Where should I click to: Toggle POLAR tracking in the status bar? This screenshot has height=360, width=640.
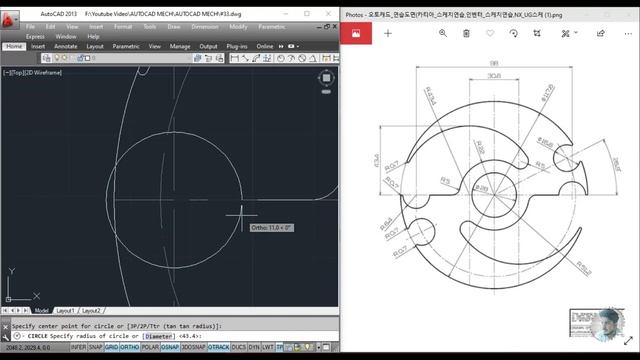[150, 347]
